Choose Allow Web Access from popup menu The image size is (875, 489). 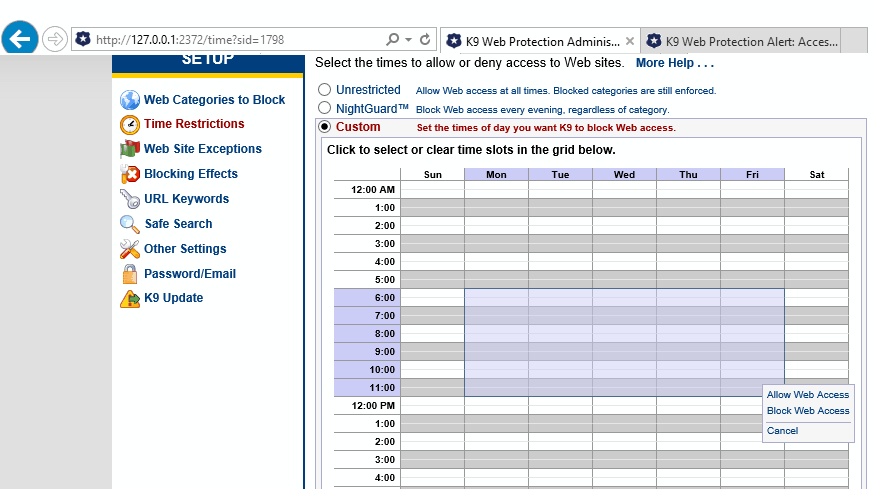(807, 395)
